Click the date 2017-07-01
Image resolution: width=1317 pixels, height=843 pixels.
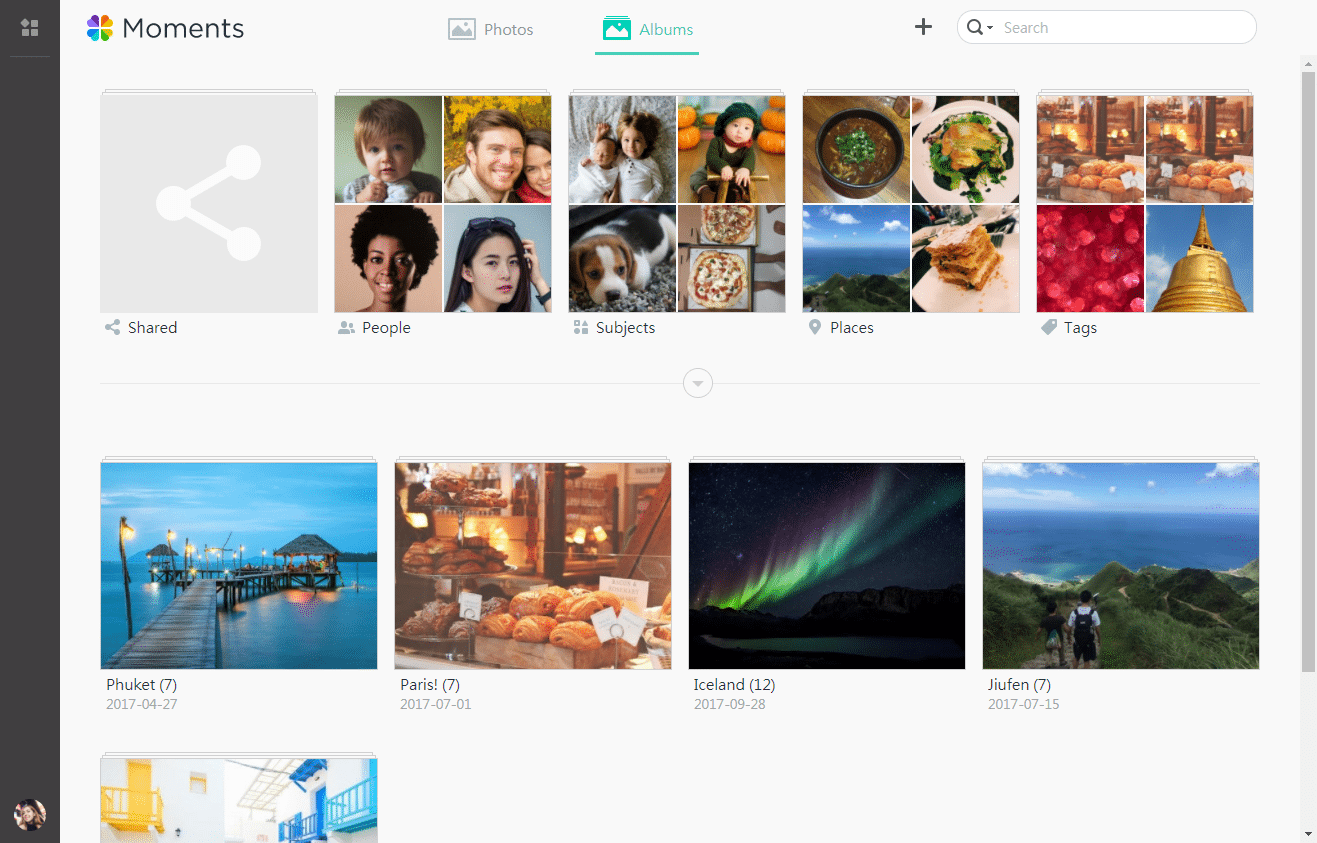coord(435,704)
